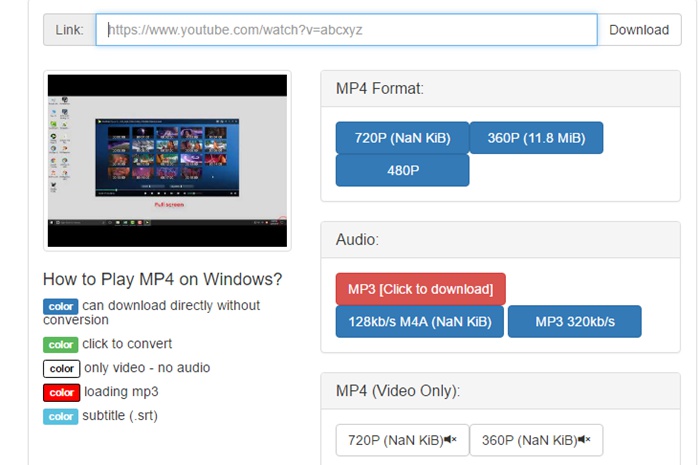Click the 'click to convert' legend text
This screenshot has width=700, height=465.
pos(127,344)
